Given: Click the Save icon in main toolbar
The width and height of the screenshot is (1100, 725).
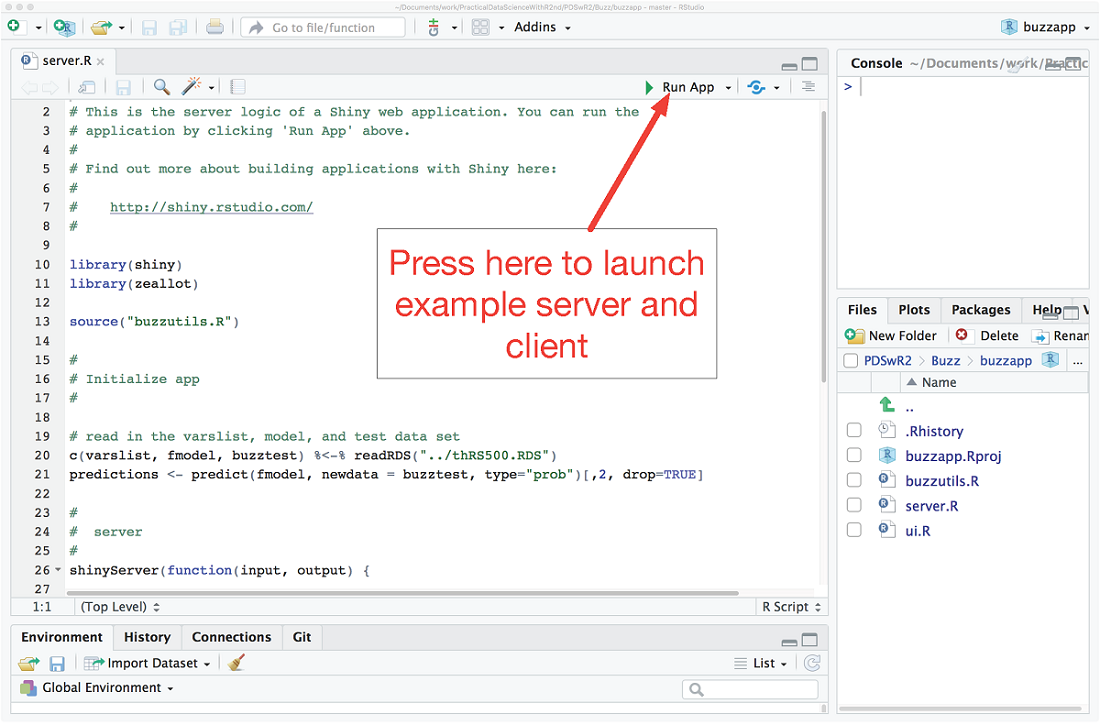Looking at the screenshot, I should coord(149,27).
